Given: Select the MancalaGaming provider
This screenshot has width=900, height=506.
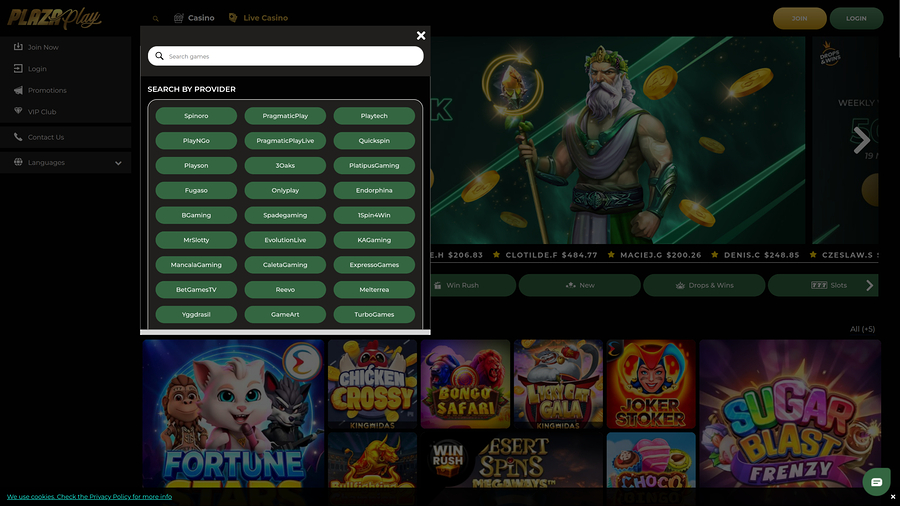Looking at the screenshot, I should click(x=196, y=265).
